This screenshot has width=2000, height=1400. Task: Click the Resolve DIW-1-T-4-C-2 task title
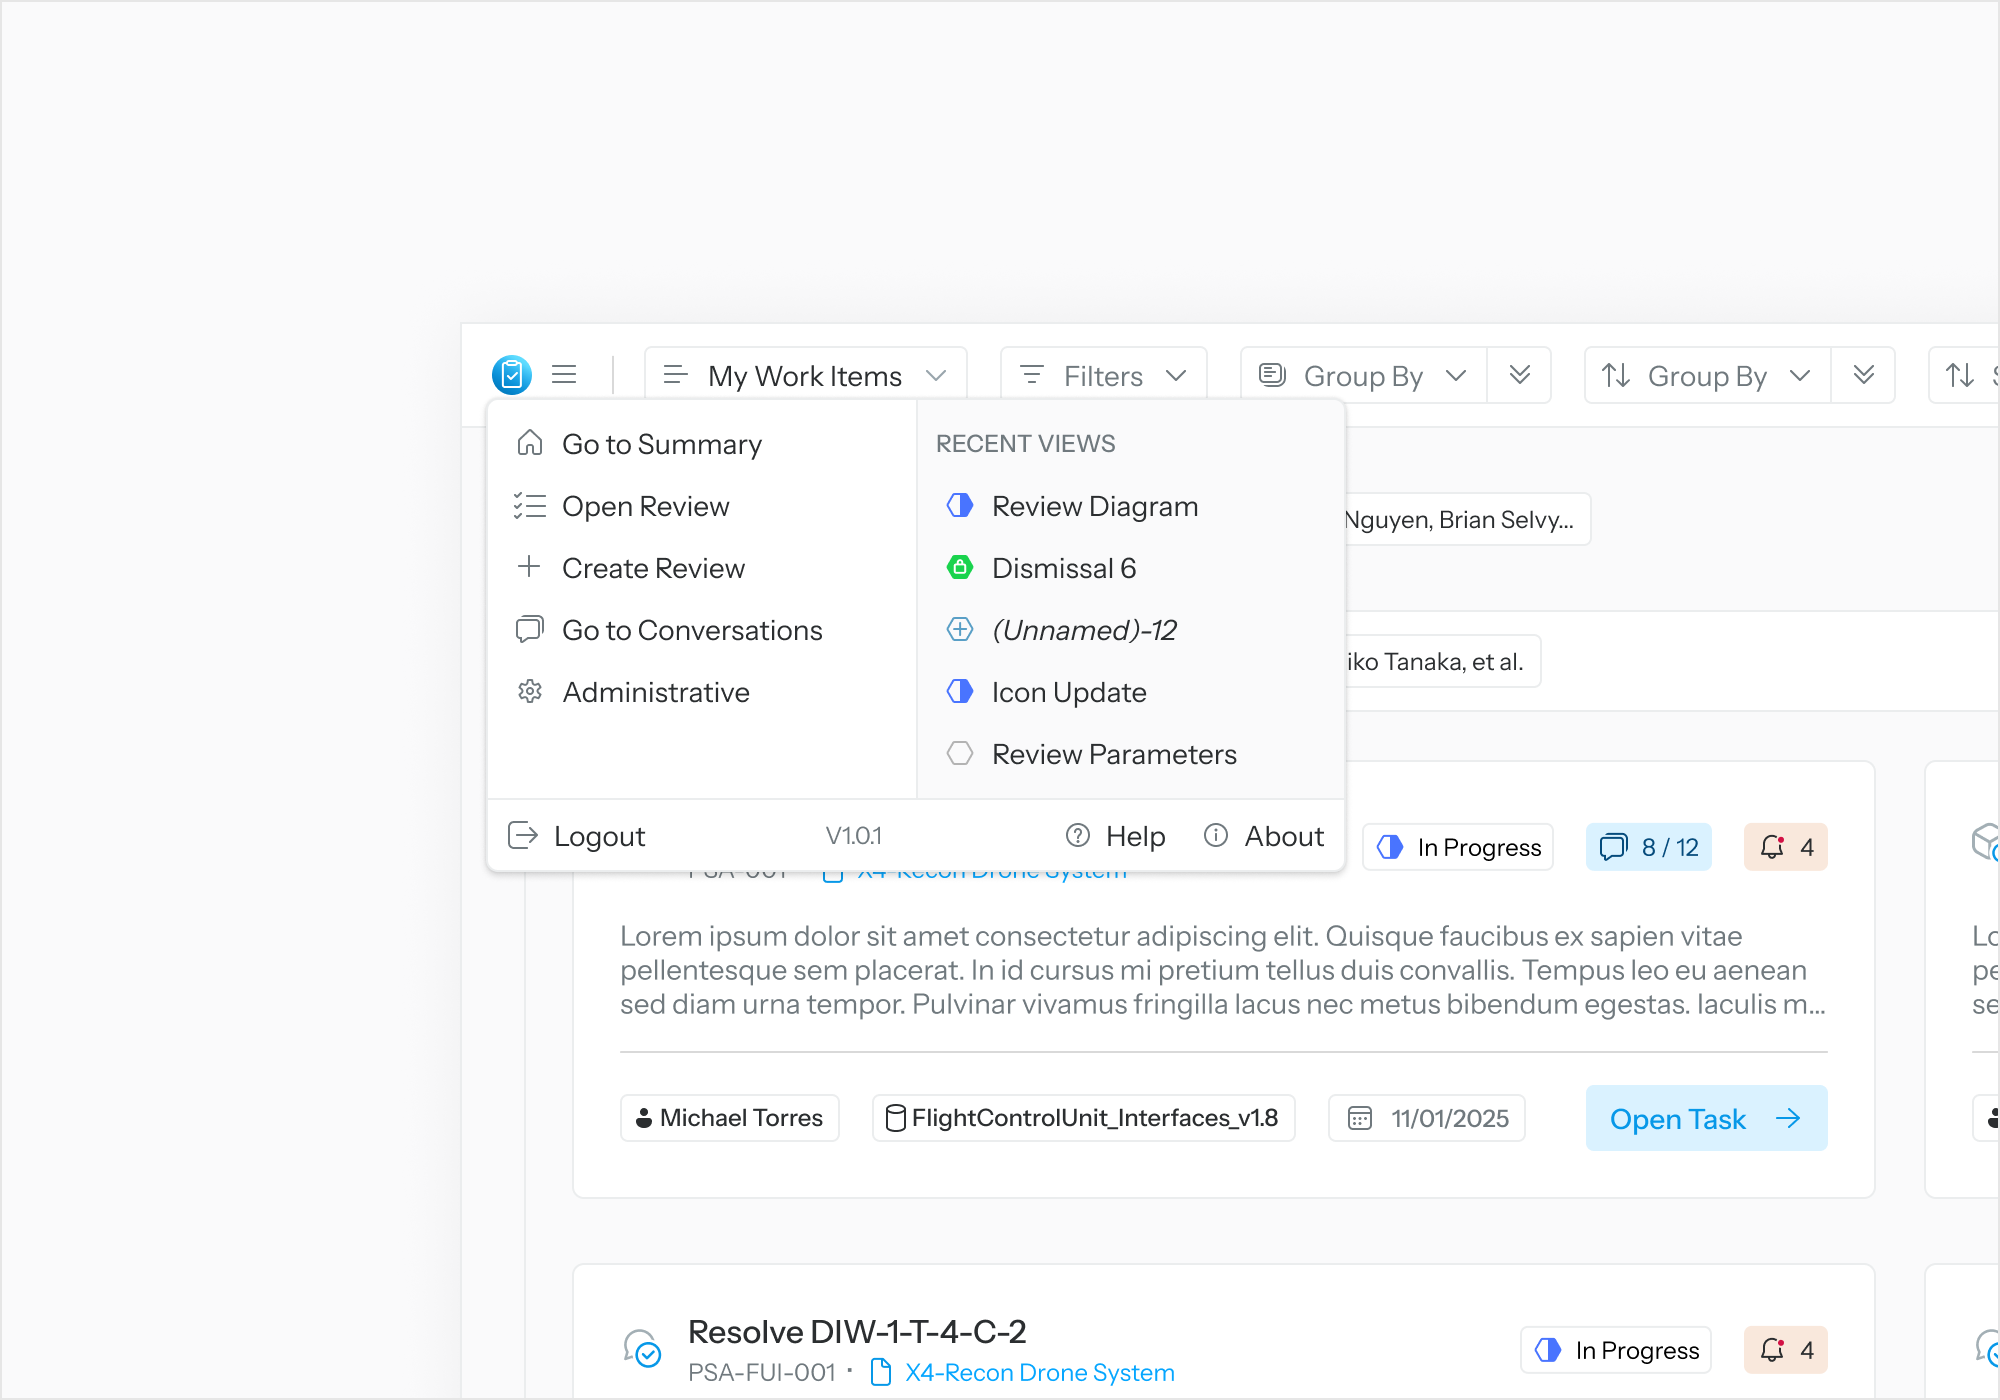coord(856,1331)
